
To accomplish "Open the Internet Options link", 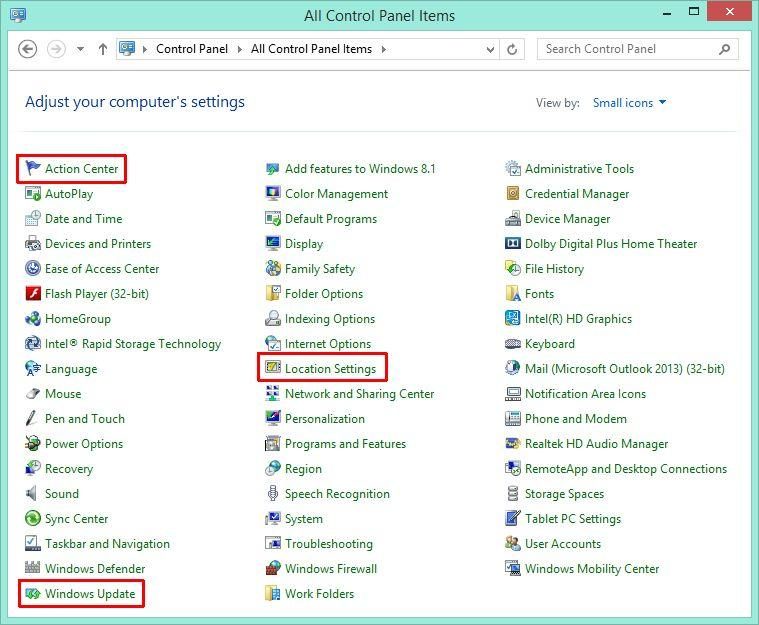I will 328,344.
